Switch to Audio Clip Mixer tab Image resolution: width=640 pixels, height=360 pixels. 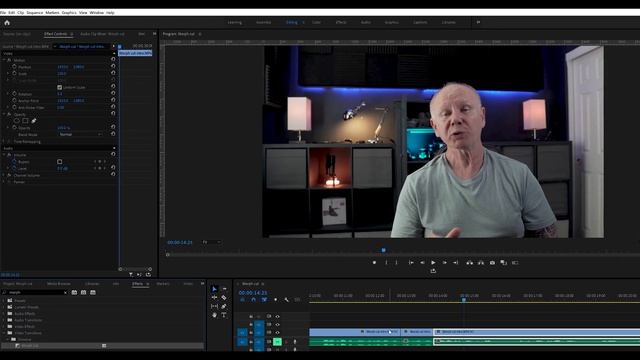pyautogui.click(x=102, y=34)
